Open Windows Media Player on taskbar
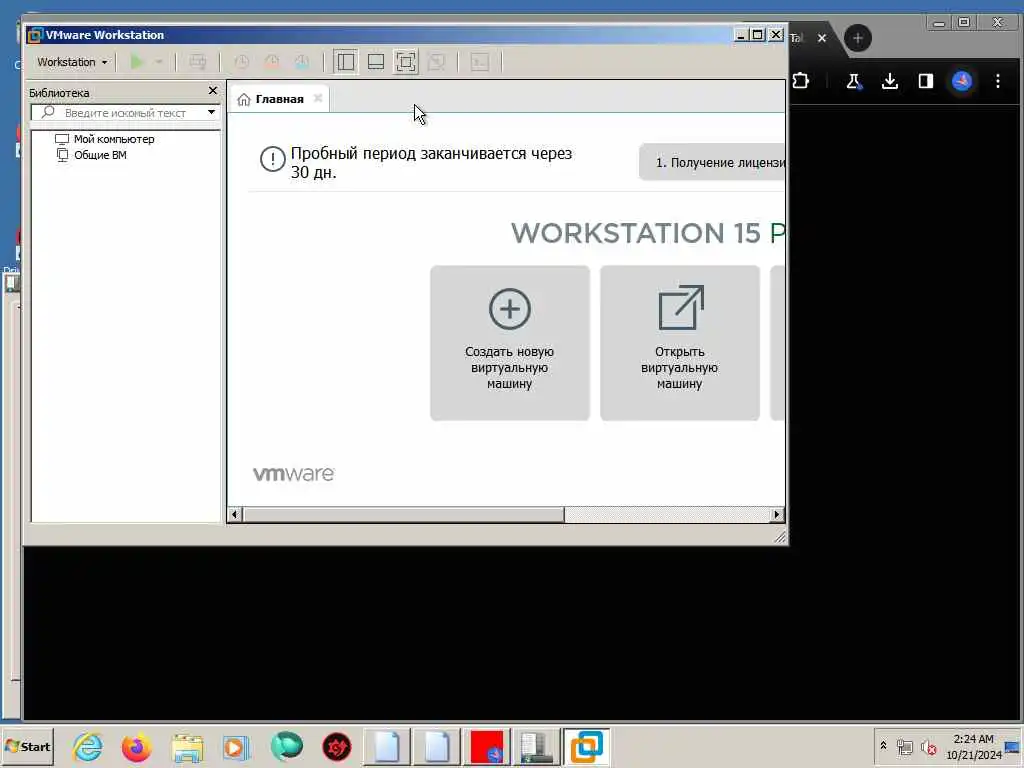1024x768 pixels. point(236,747)
